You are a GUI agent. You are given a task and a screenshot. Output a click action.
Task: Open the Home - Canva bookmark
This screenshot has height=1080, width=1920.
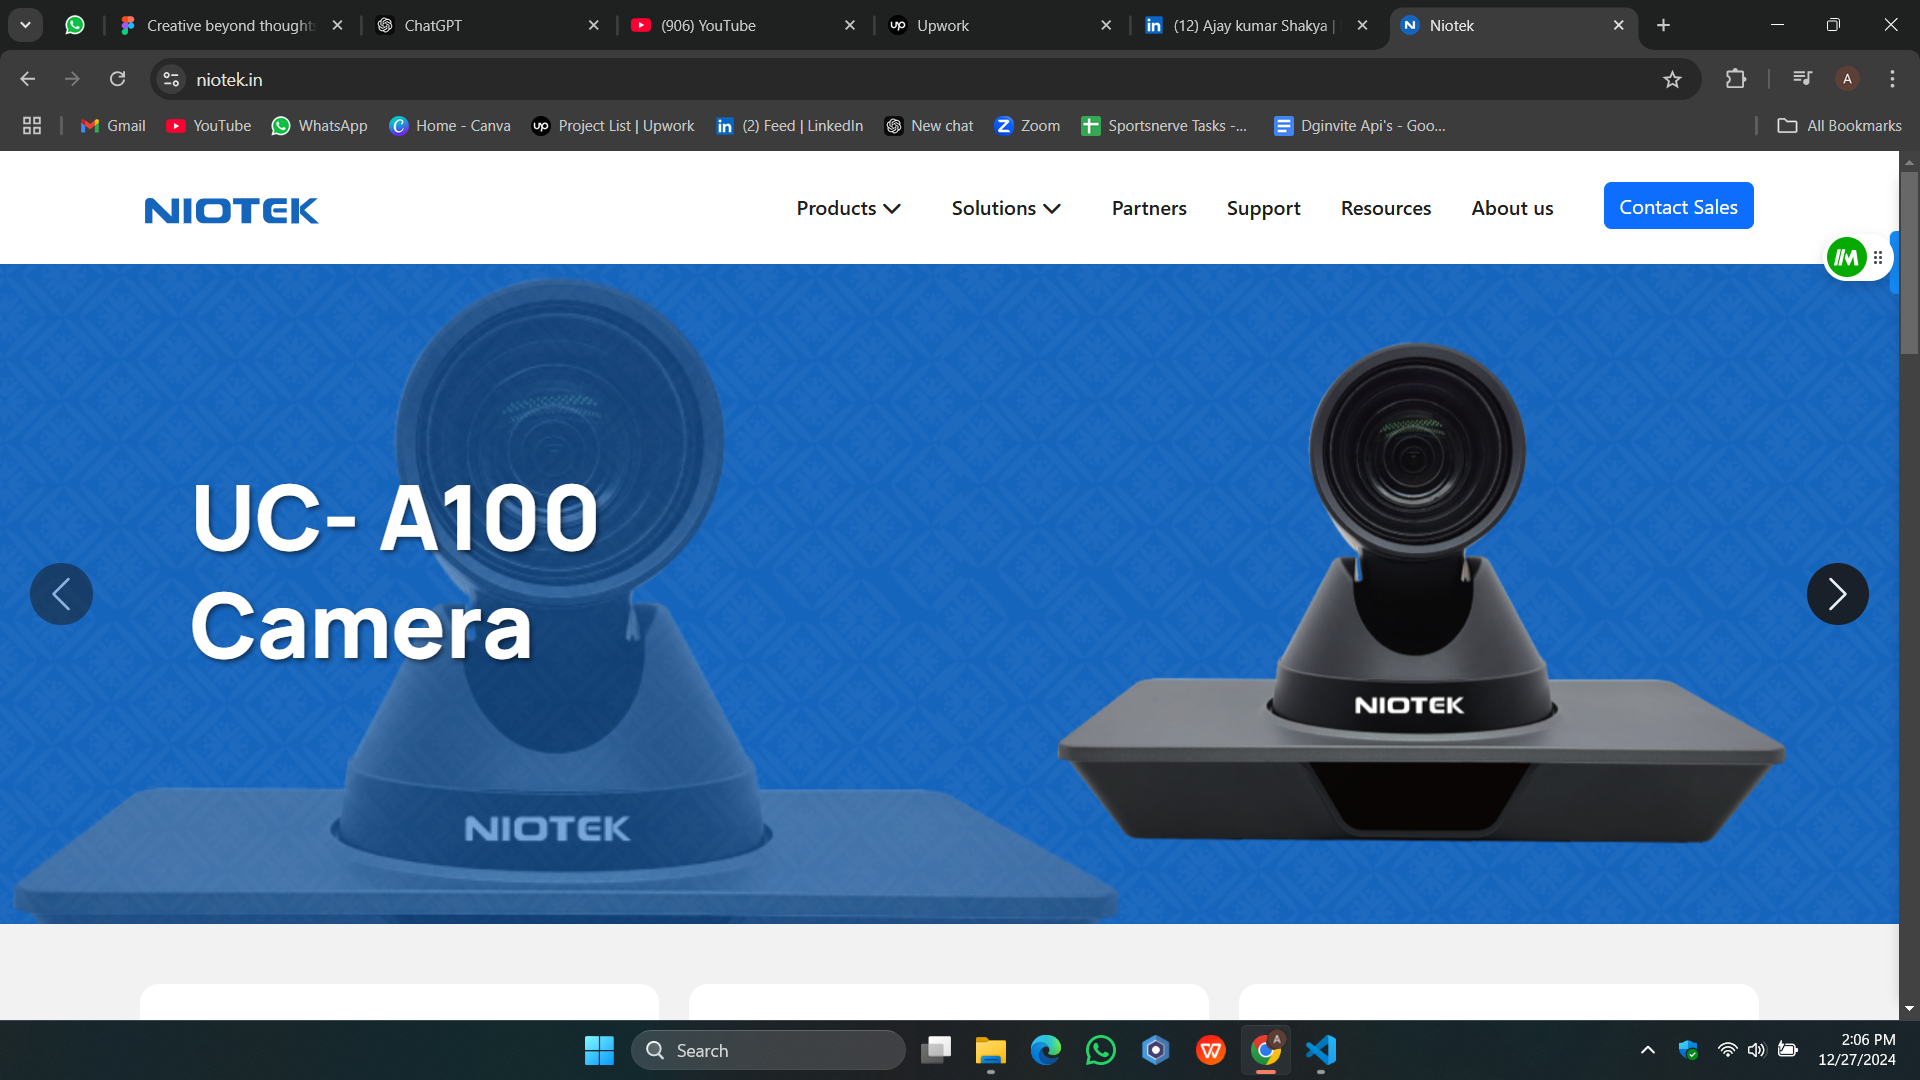[x=450, y=126]
